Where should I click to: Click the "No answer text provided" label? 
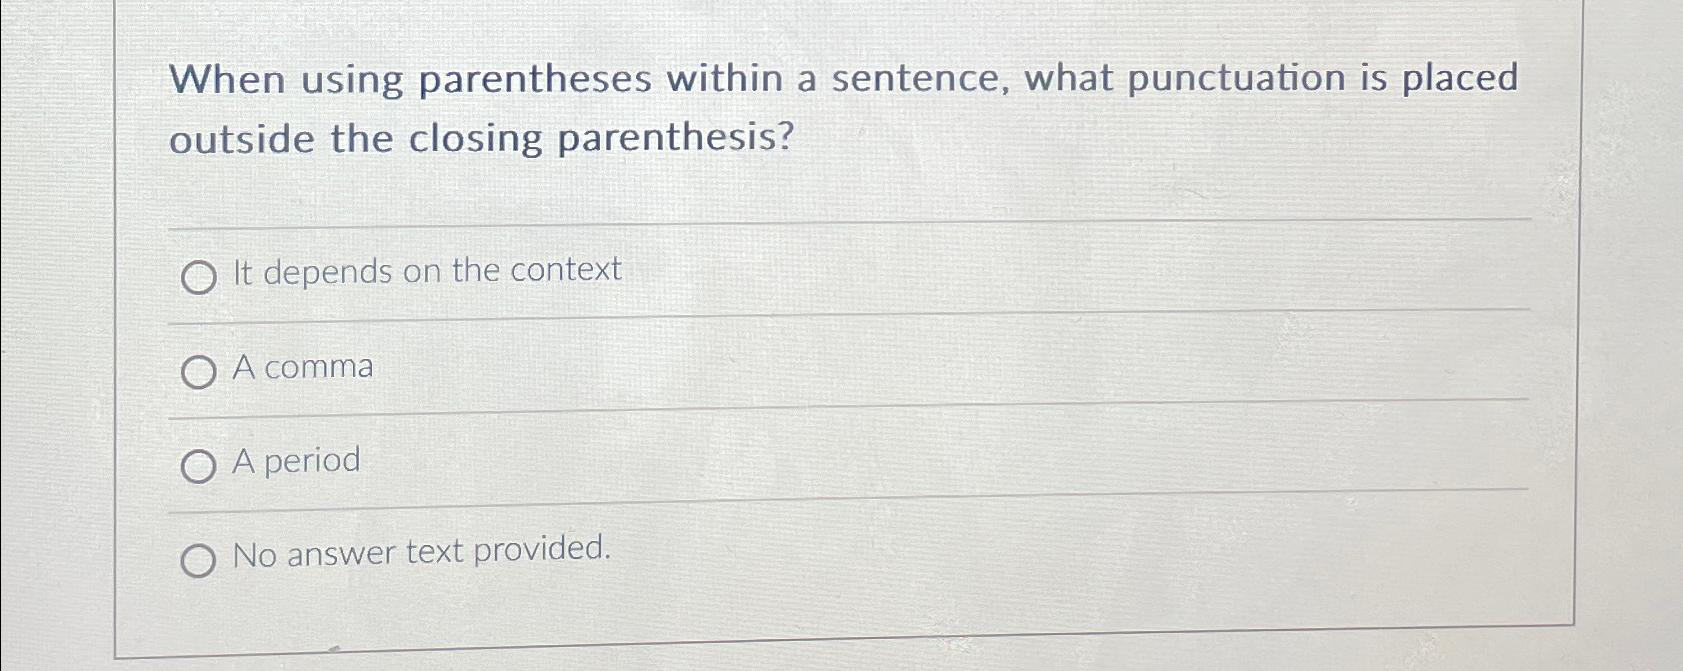pyautogui.click(x=420, y=552)
